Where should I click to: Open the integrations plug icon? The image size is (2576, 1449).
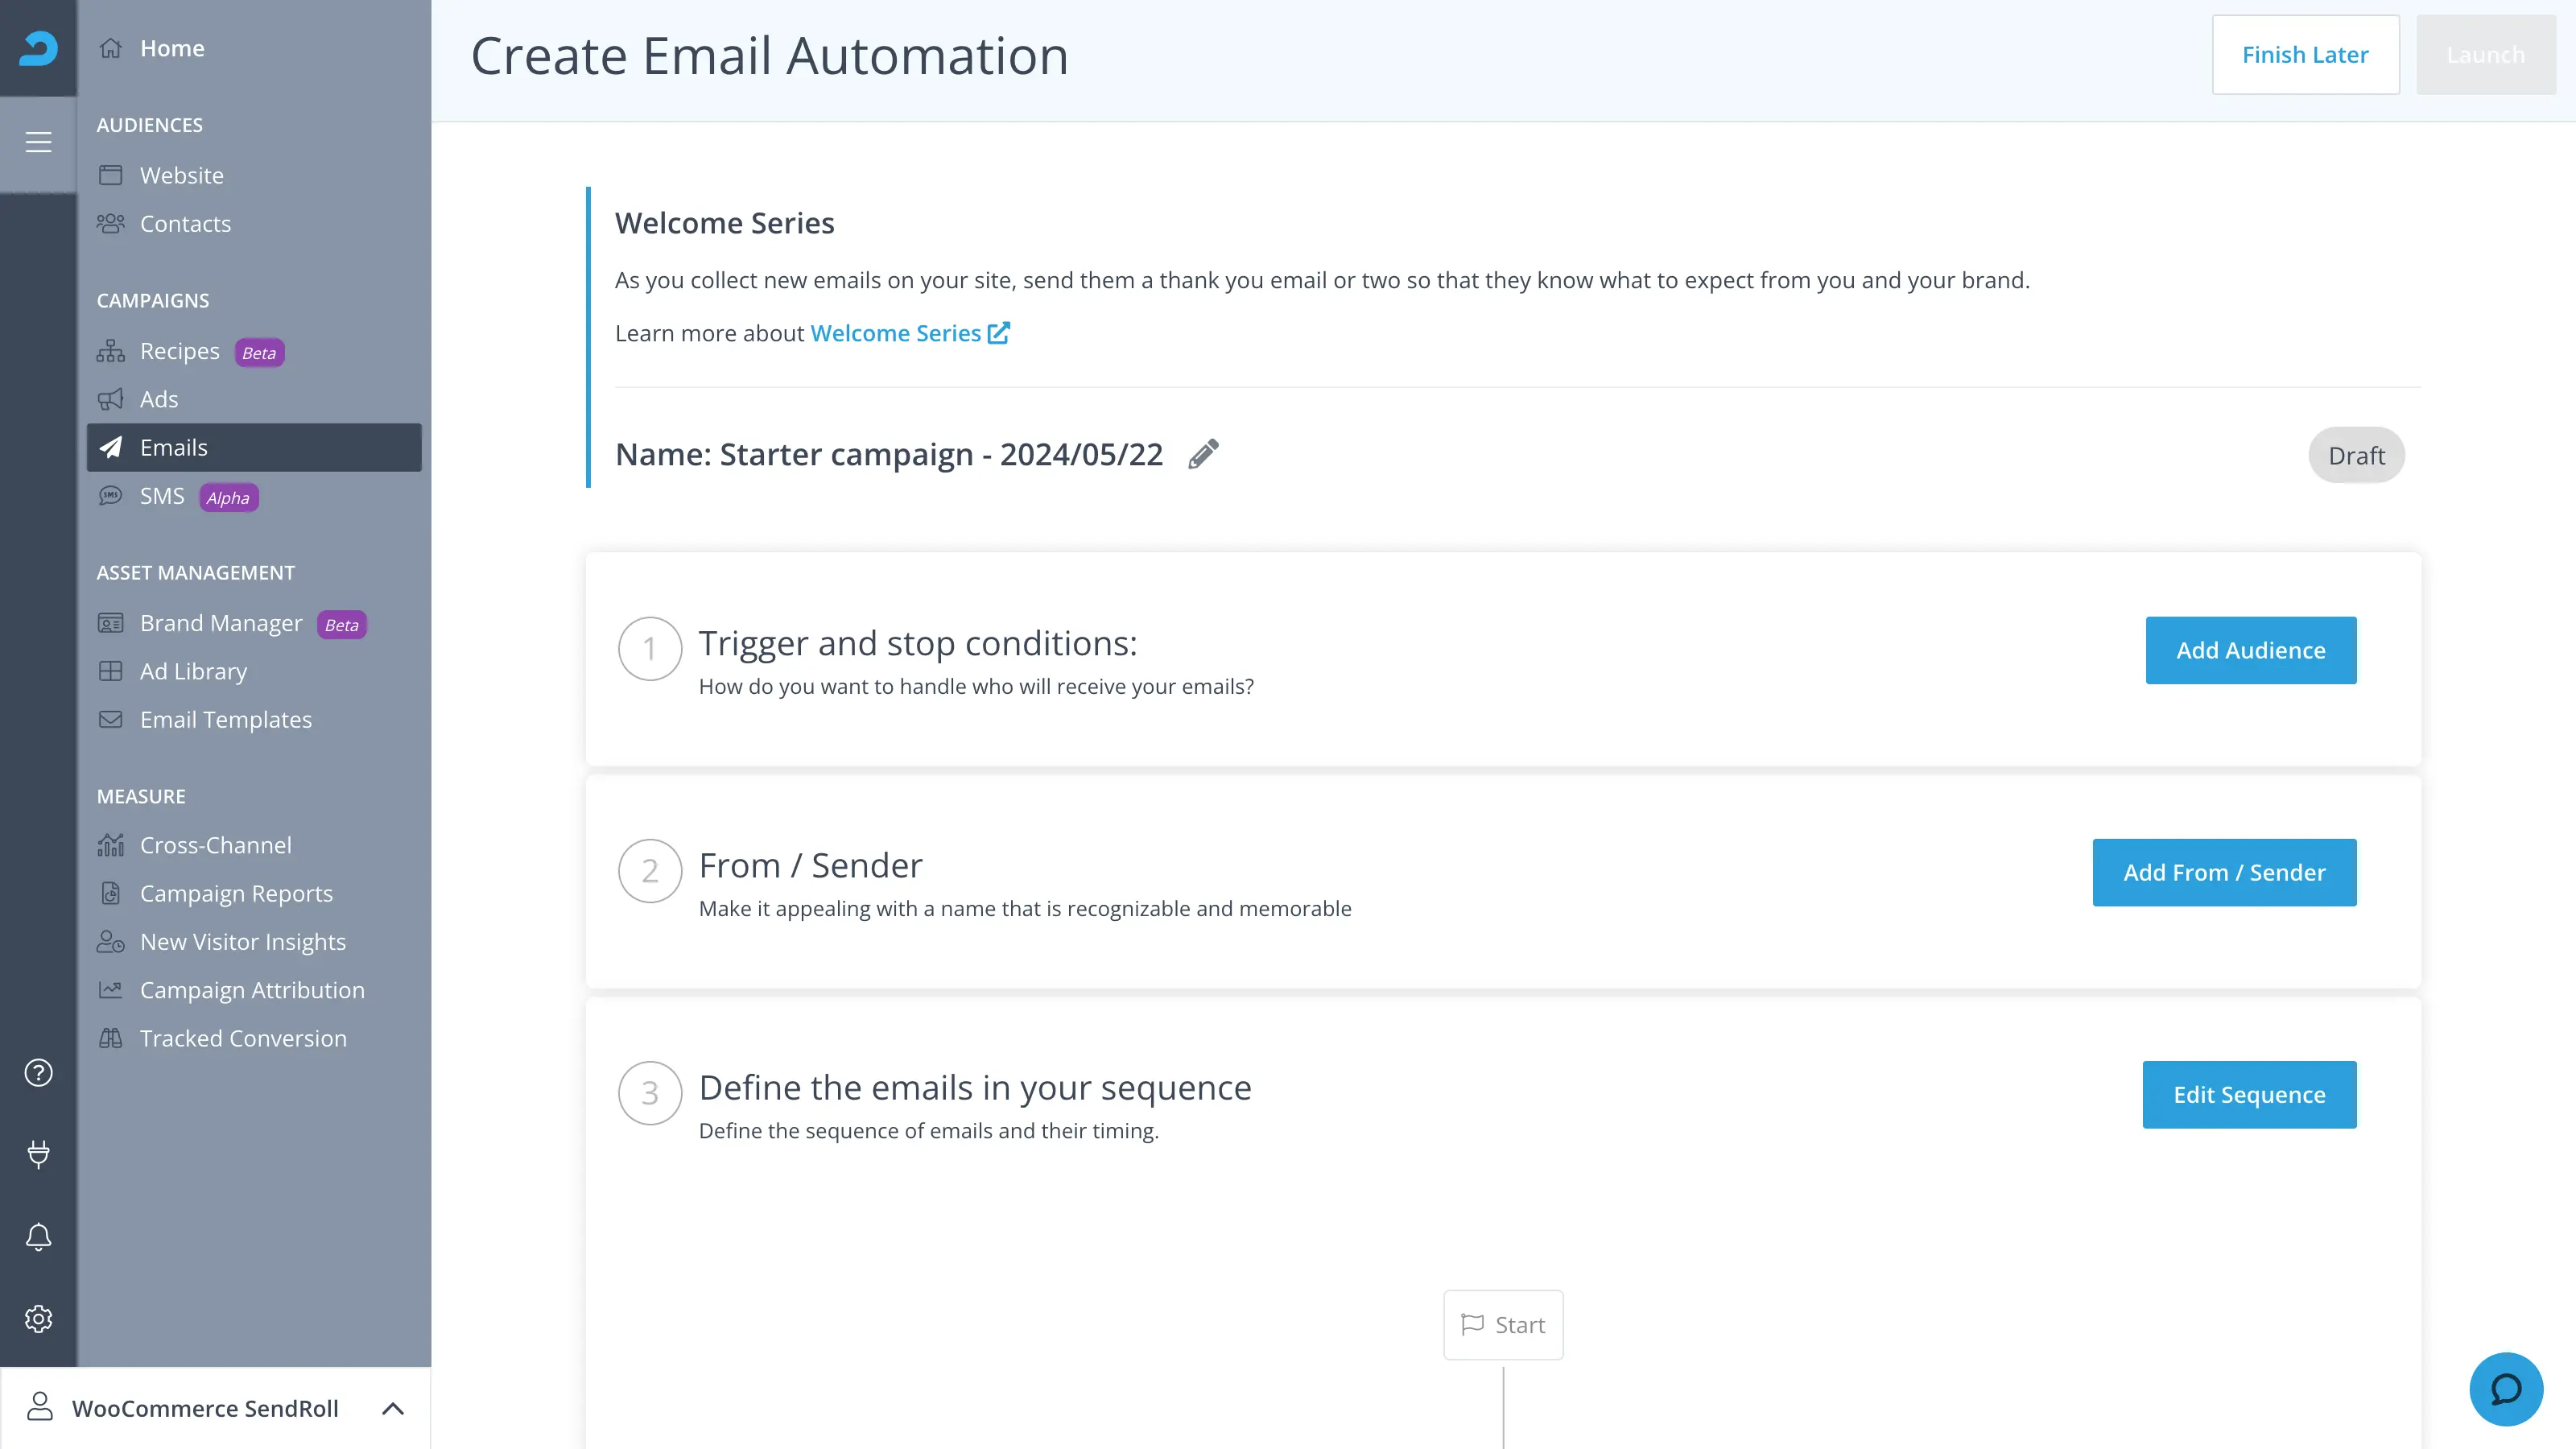coord(38,1154)
